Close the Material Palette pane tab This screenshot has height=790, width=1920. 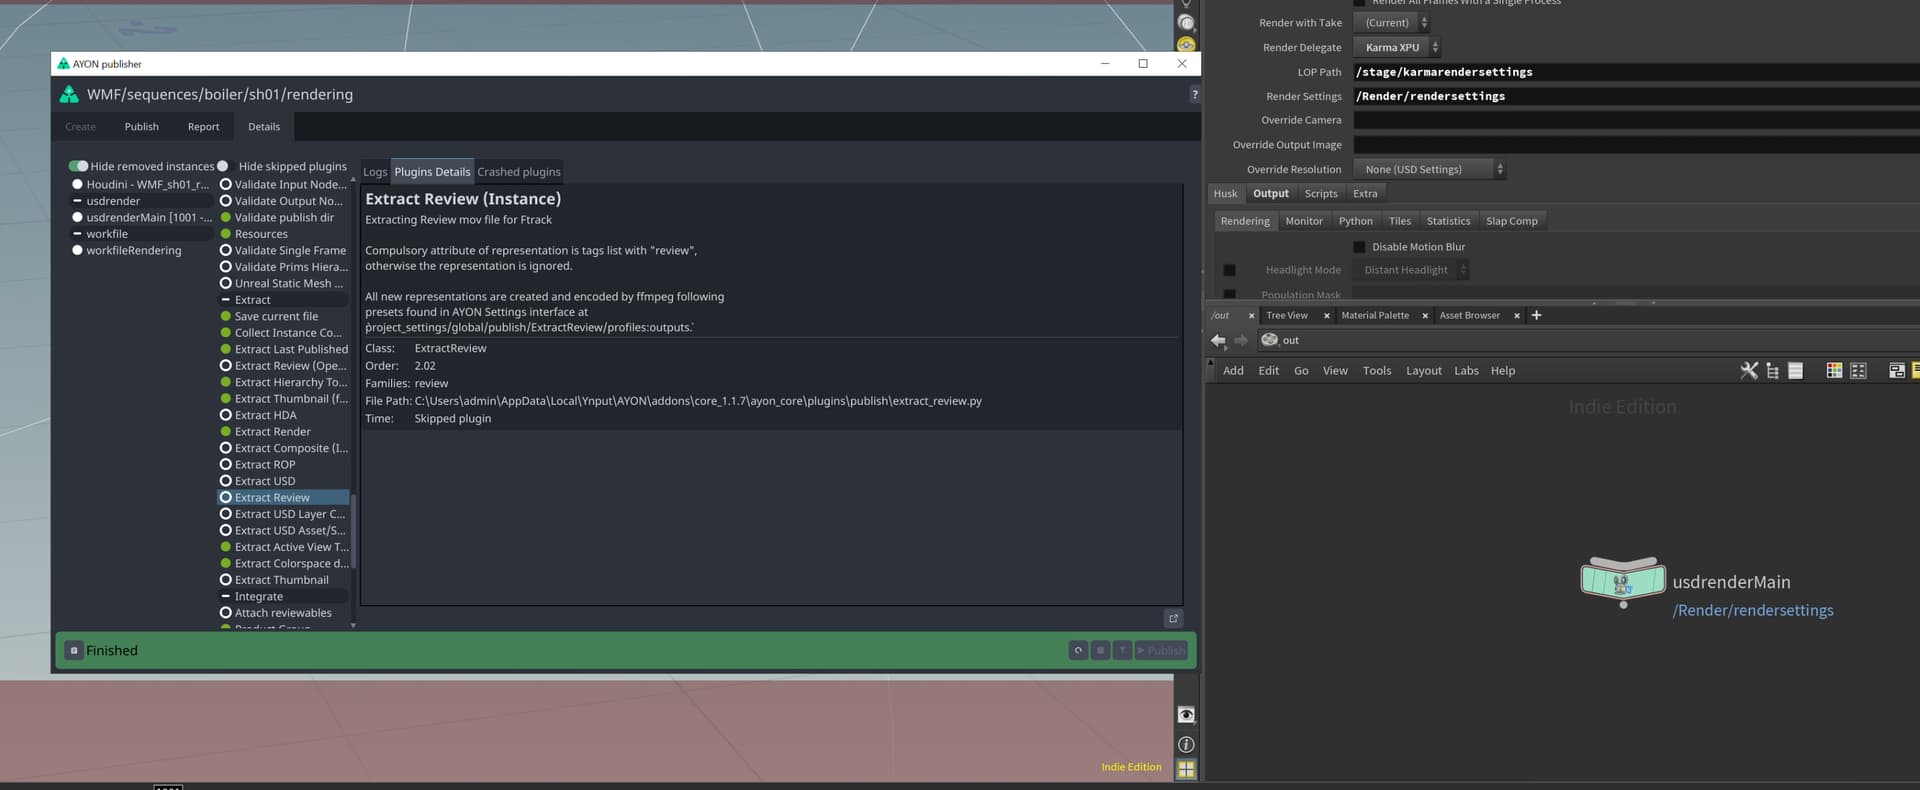tap(1425, 316)
